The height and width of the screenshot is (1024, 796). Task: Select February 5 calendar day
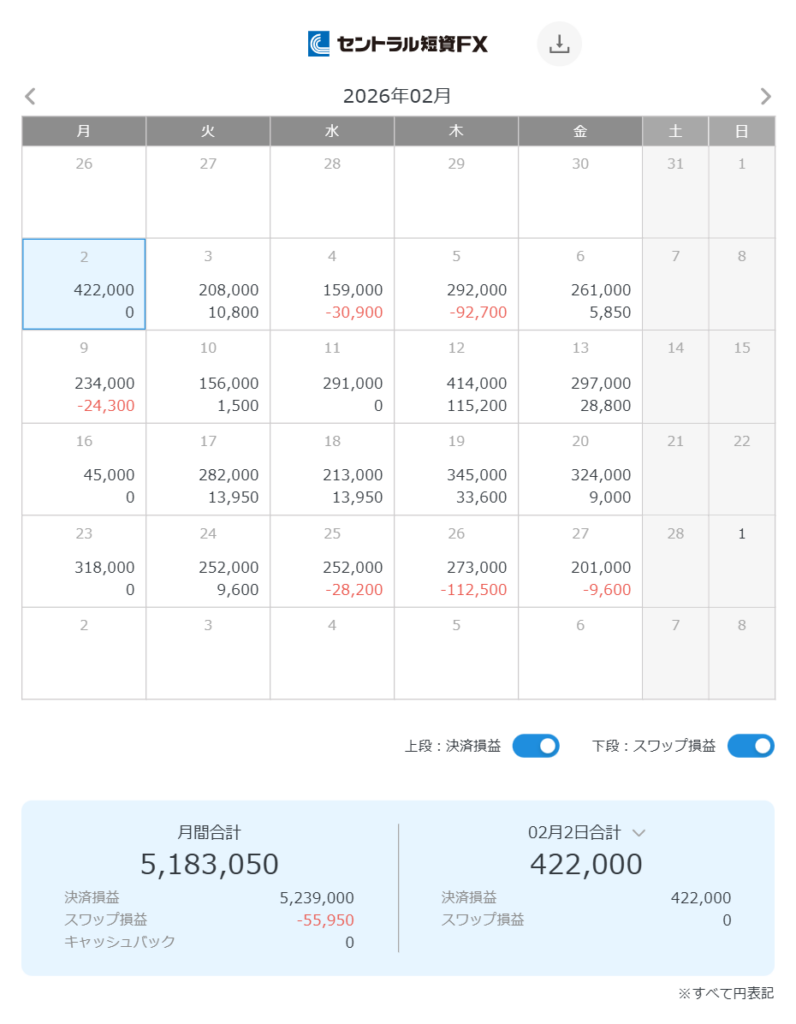click(456, 284)
